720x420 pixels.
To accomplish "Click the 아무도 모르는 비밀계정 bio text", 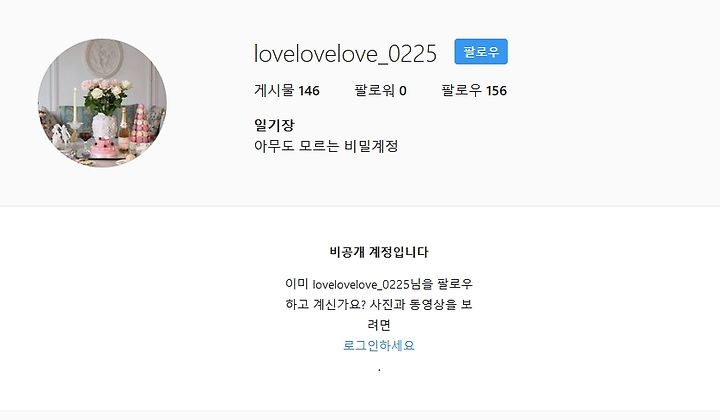I will click(326, 146).
